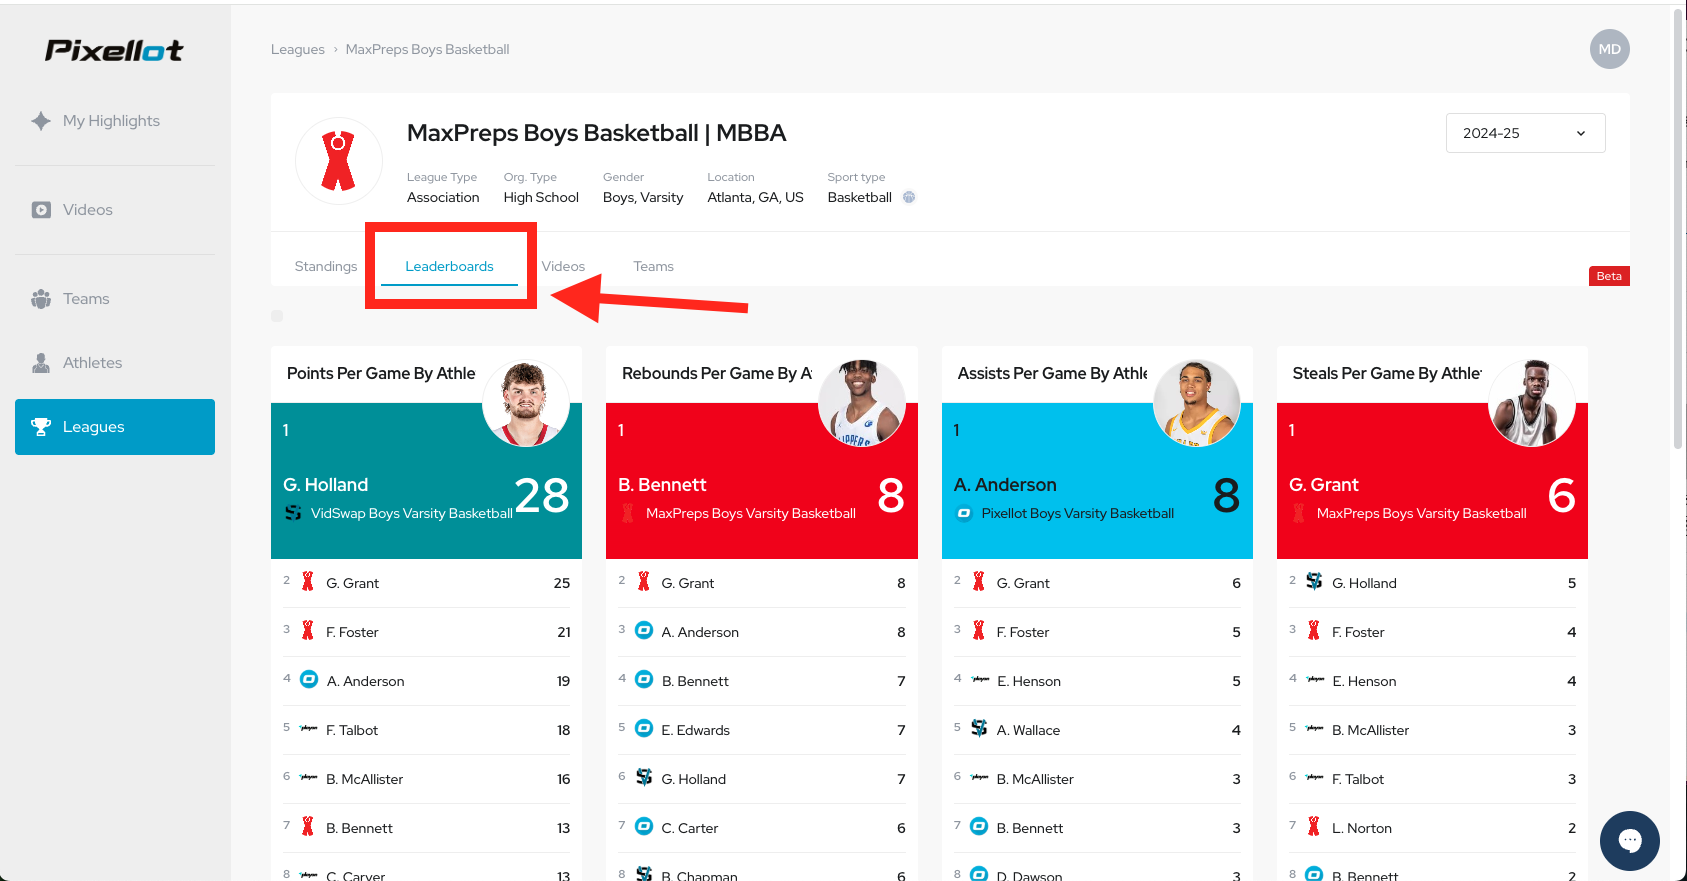
Task: Click A. Anderson's athlete photo
Action: click(x=1197, y=403)
